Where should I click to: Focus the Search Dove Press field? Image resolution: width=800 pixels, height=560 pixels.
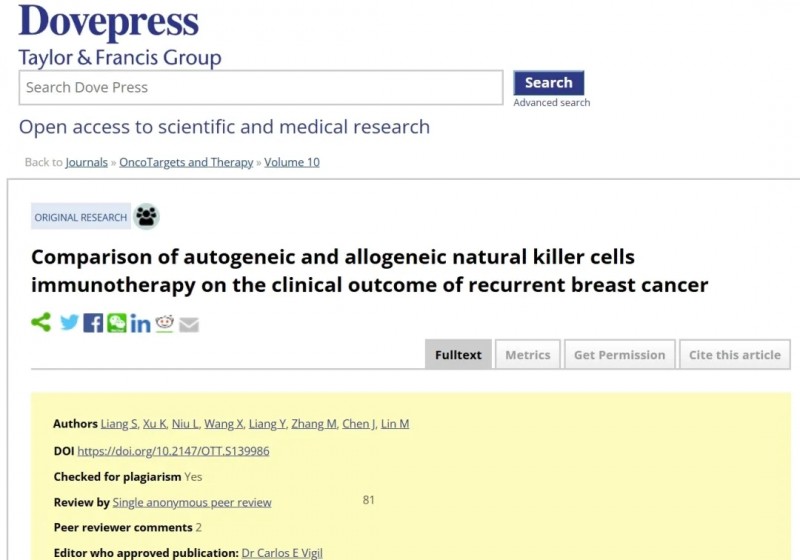(x=261, y=88)
